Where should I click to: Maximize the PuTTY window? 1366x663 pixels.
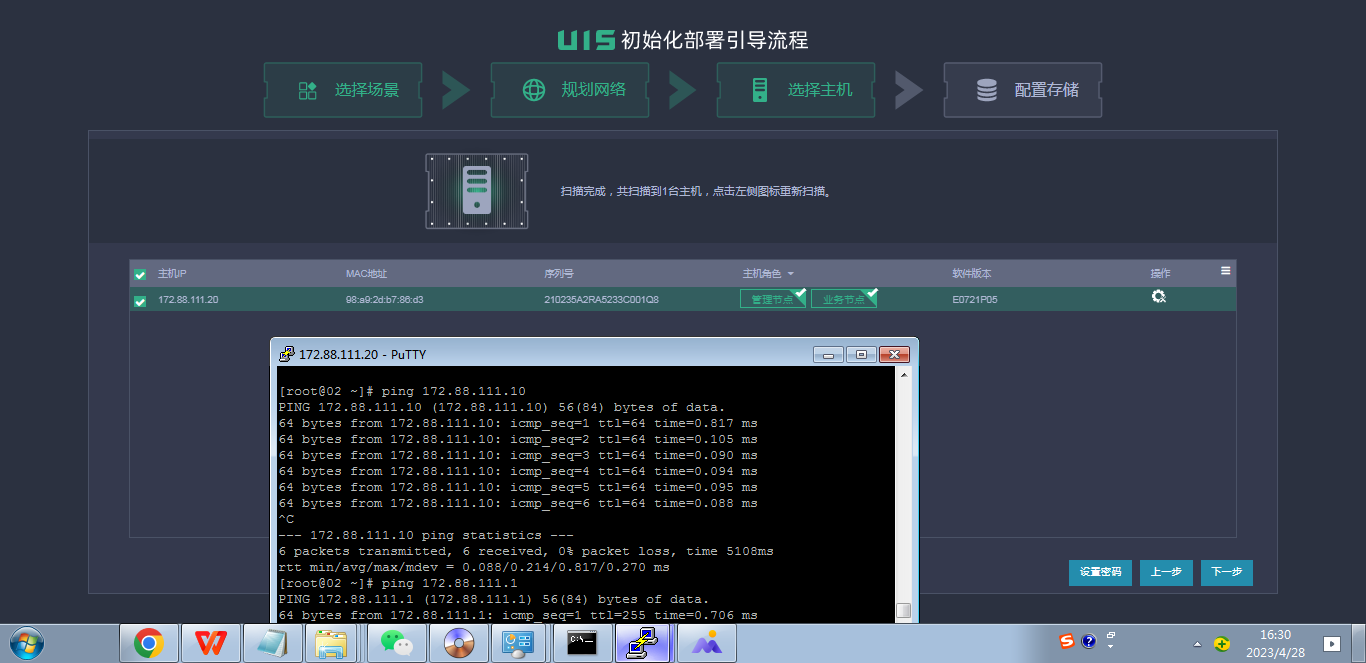[x=861, y=354]
